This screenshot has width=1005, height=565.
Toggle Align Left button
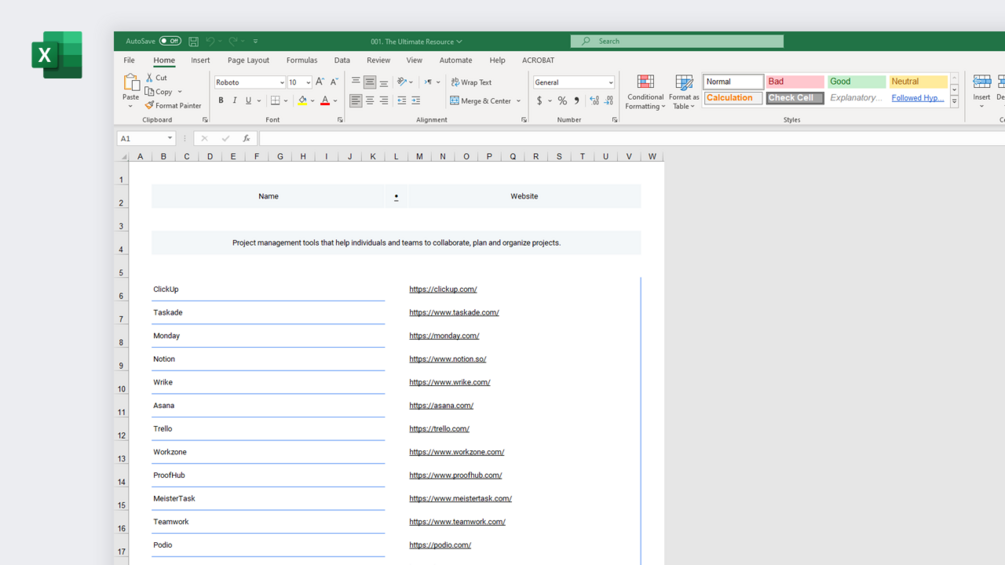pyautogui.click(x=356, y=101)
